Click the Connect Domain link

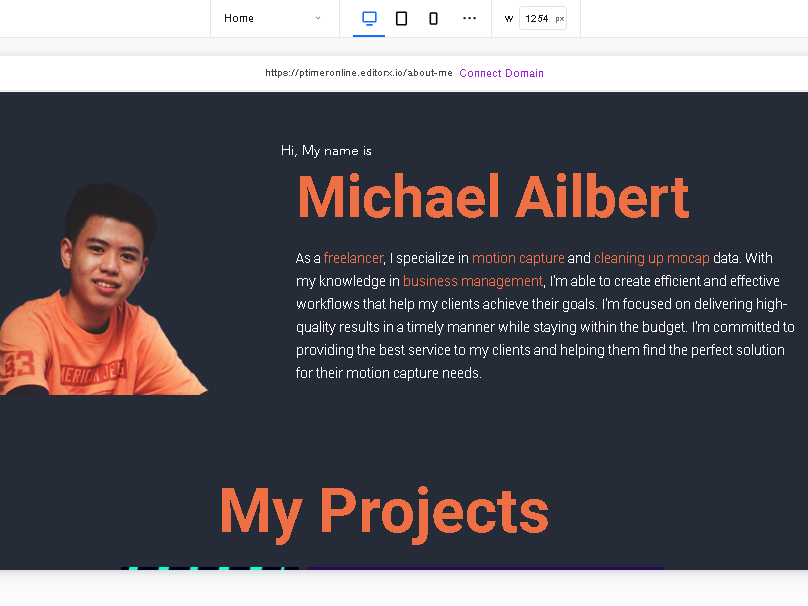(501, 73)
